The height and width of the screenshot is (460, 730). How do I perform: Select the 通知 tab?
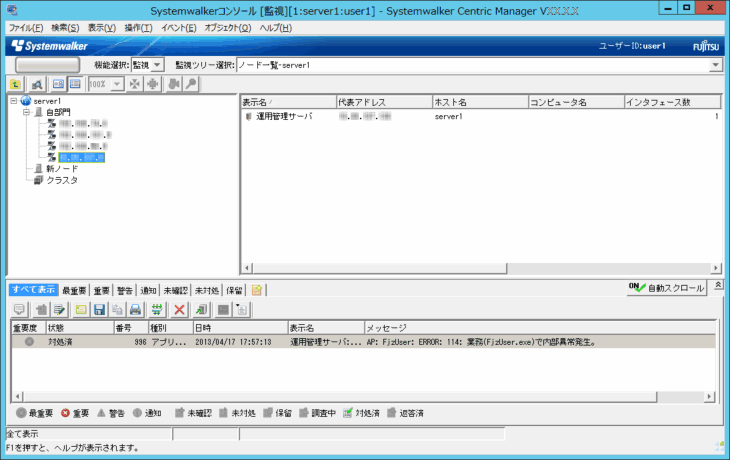(148, 291)
